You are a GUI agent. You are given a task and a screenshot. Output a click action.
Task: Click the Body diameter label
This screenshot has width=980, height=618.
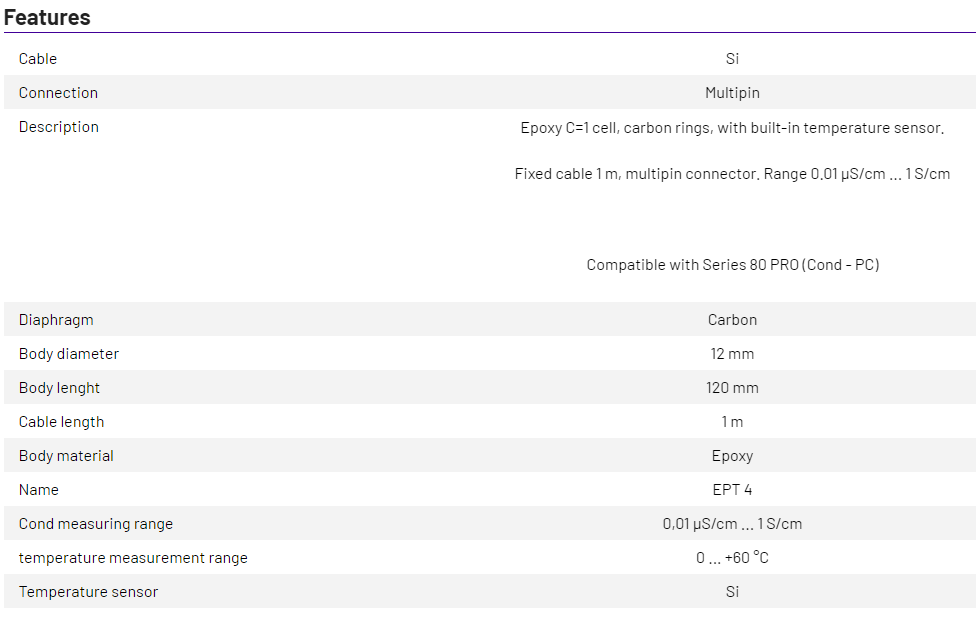(x=68, y=354)
